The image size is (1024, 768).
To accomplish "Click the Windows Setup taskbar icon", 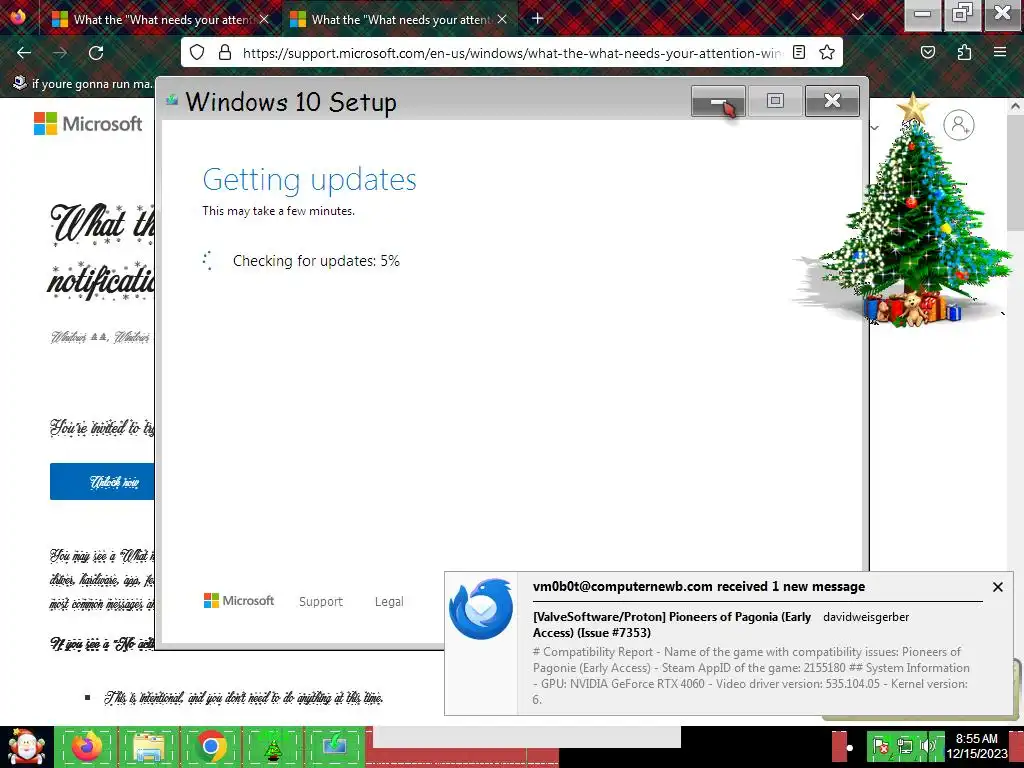I will pyautogui.click(x=335, y=746).
